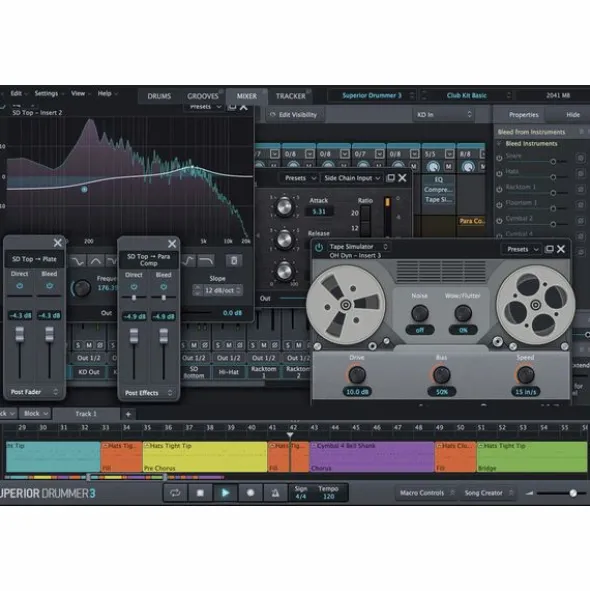This screenshot has width=590, height=591.
Task: Click the EQ Frequency knob
Action: [81, 288]
